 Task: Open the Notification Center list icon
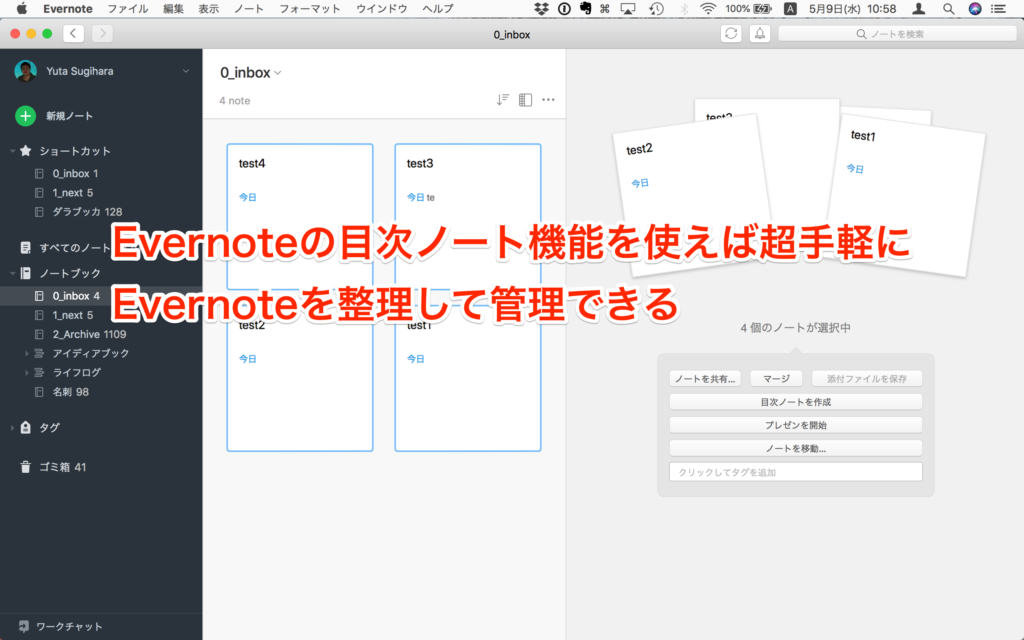[x=999, y=8]
